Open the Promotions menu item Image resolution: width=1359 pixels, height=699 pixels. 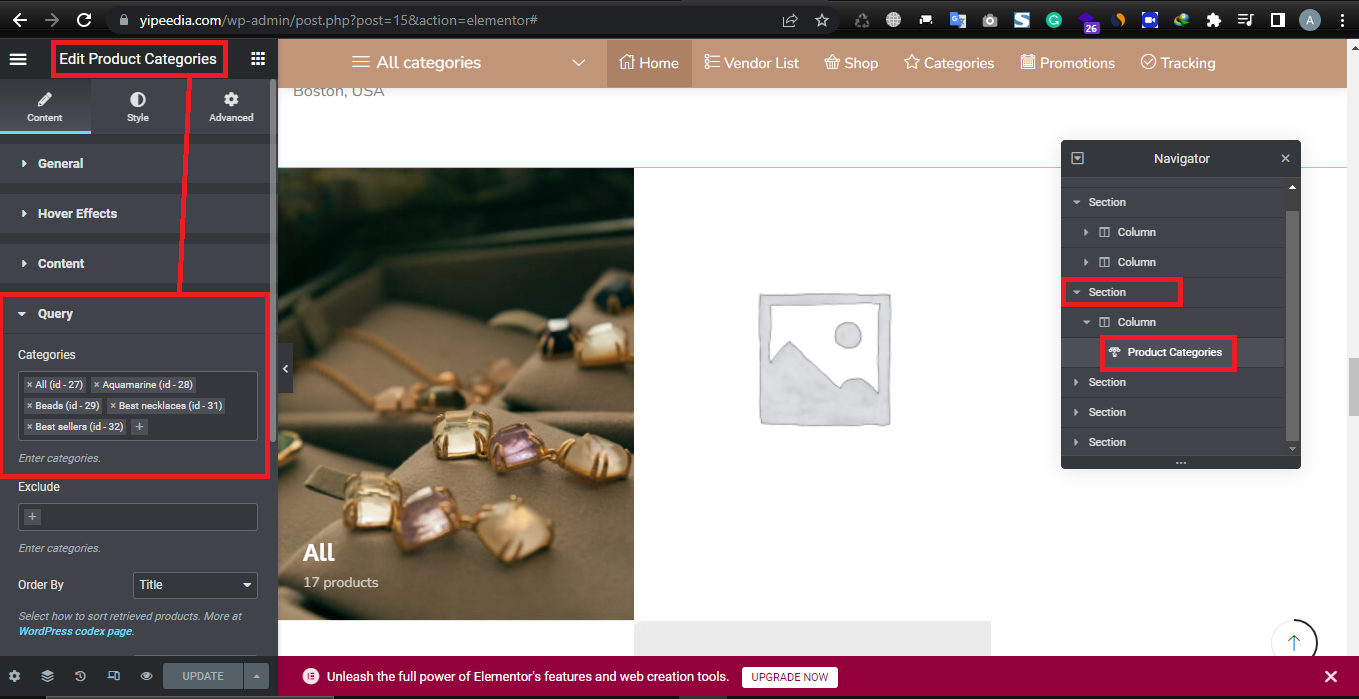[1067, 63]
